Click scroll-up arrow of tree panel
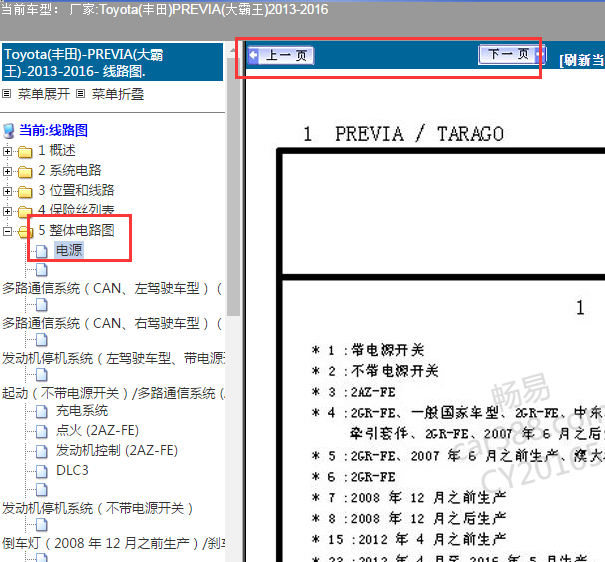This screenshot has height=562, width=605. [233, 49]
